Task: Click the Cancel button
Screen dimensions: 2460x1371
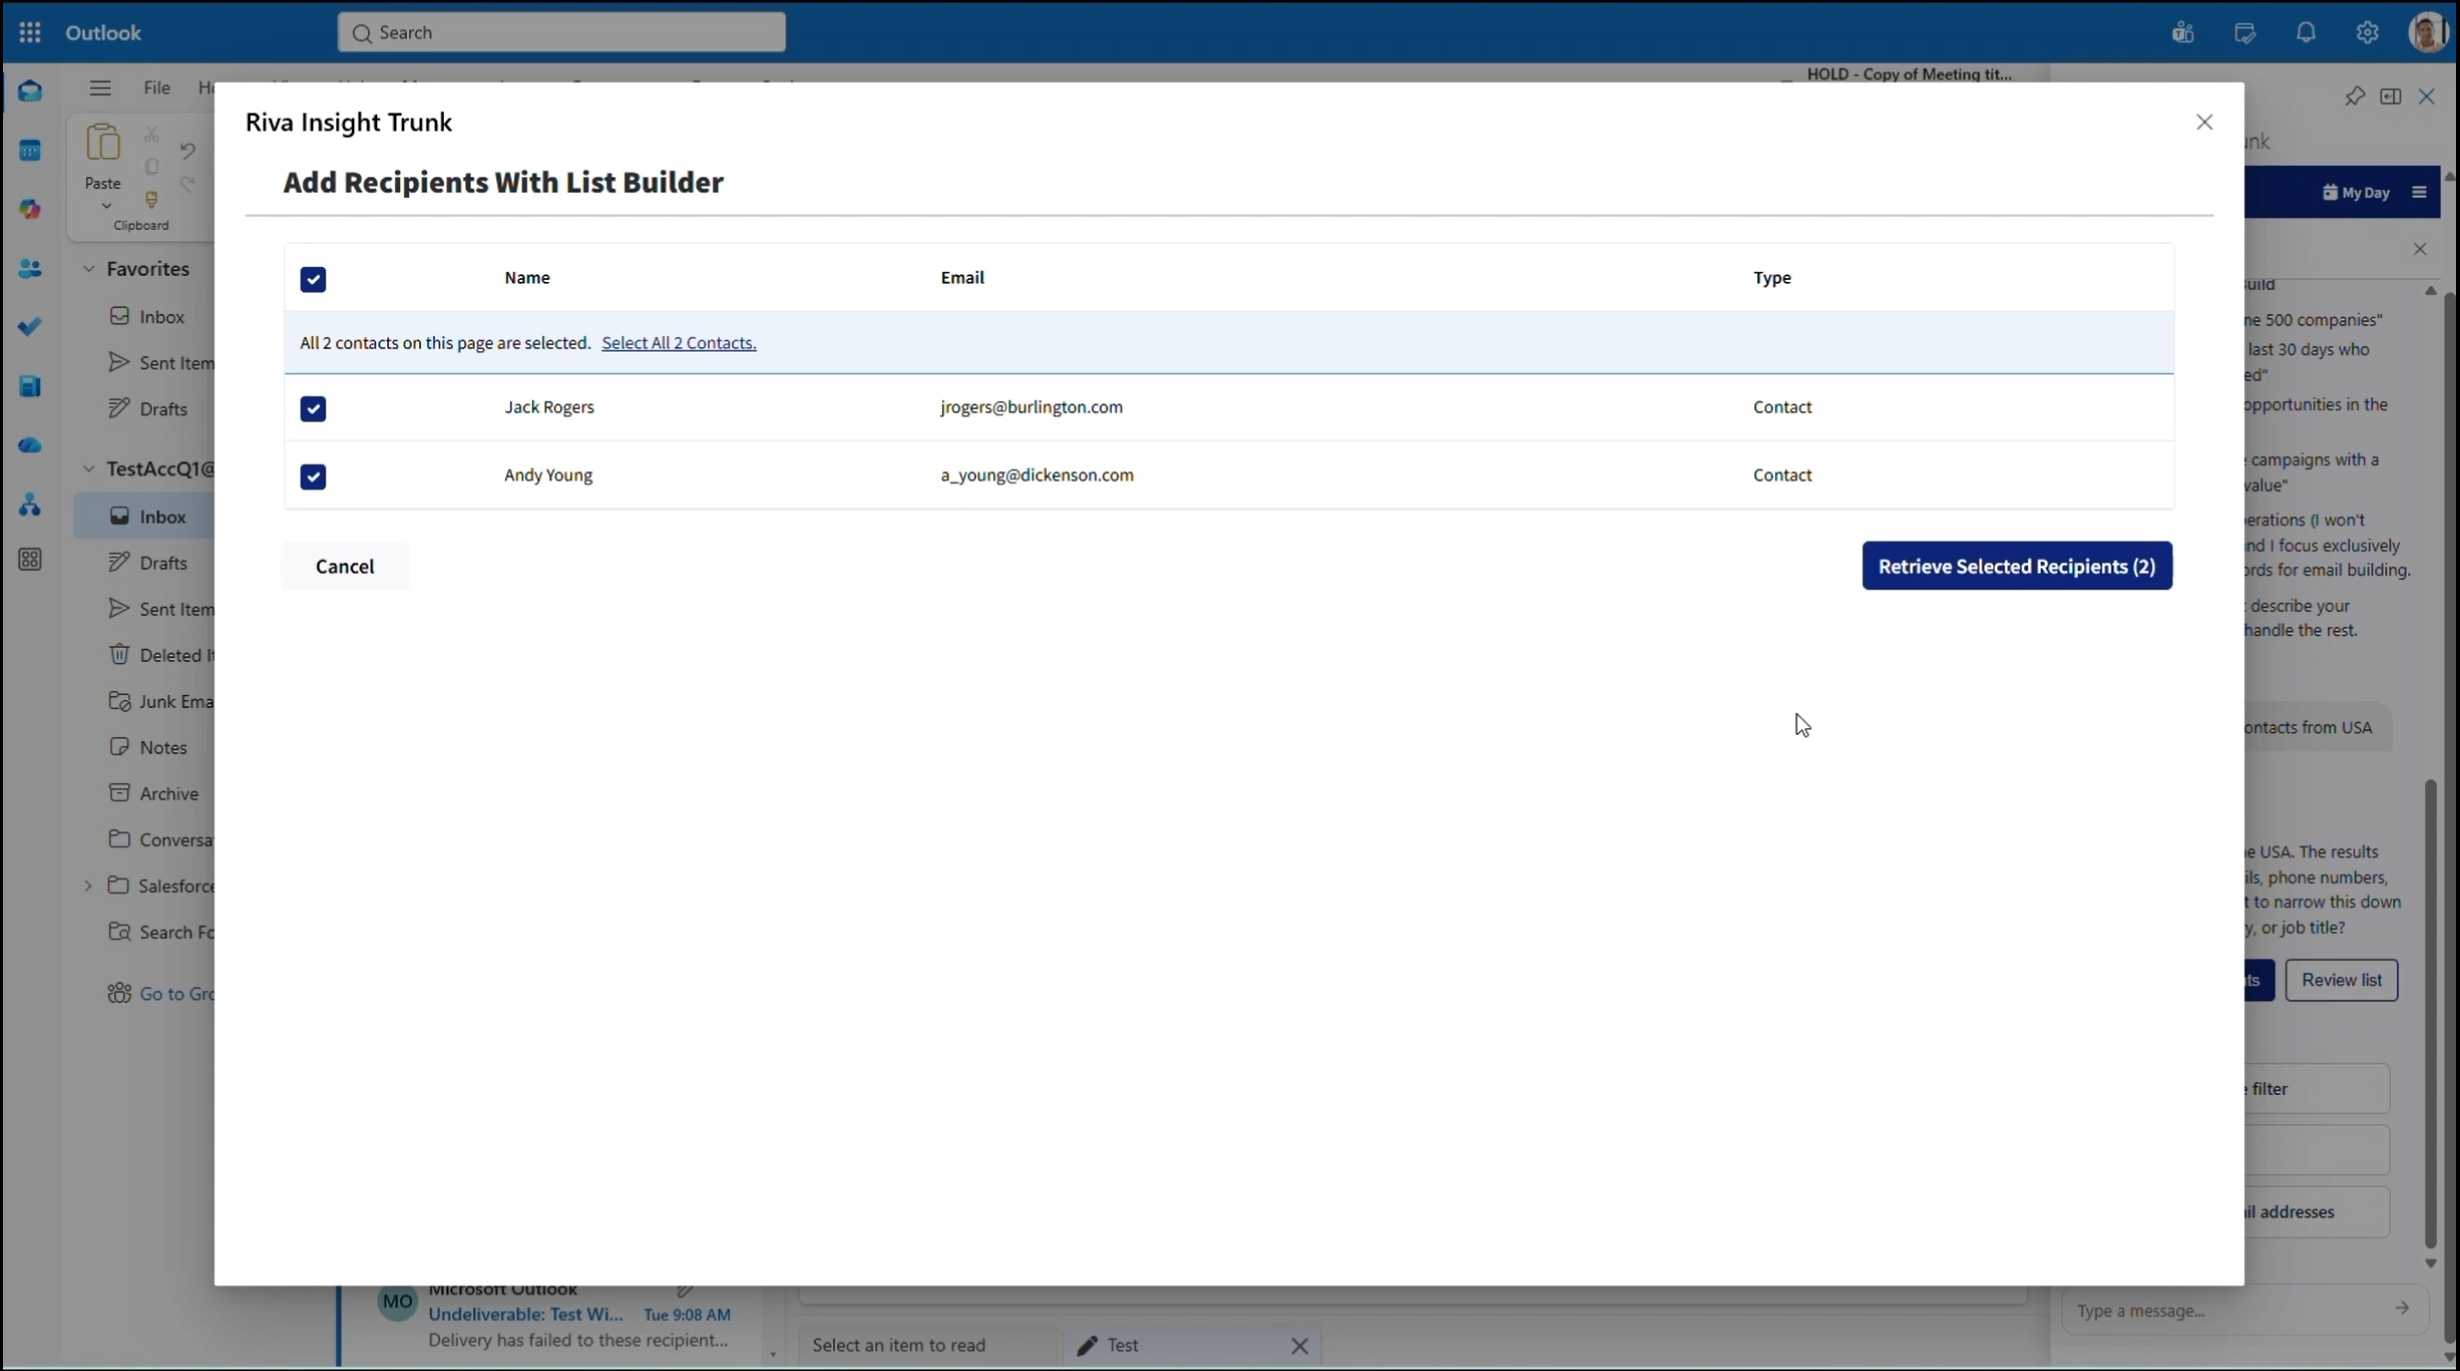Action: pos(345,566)
